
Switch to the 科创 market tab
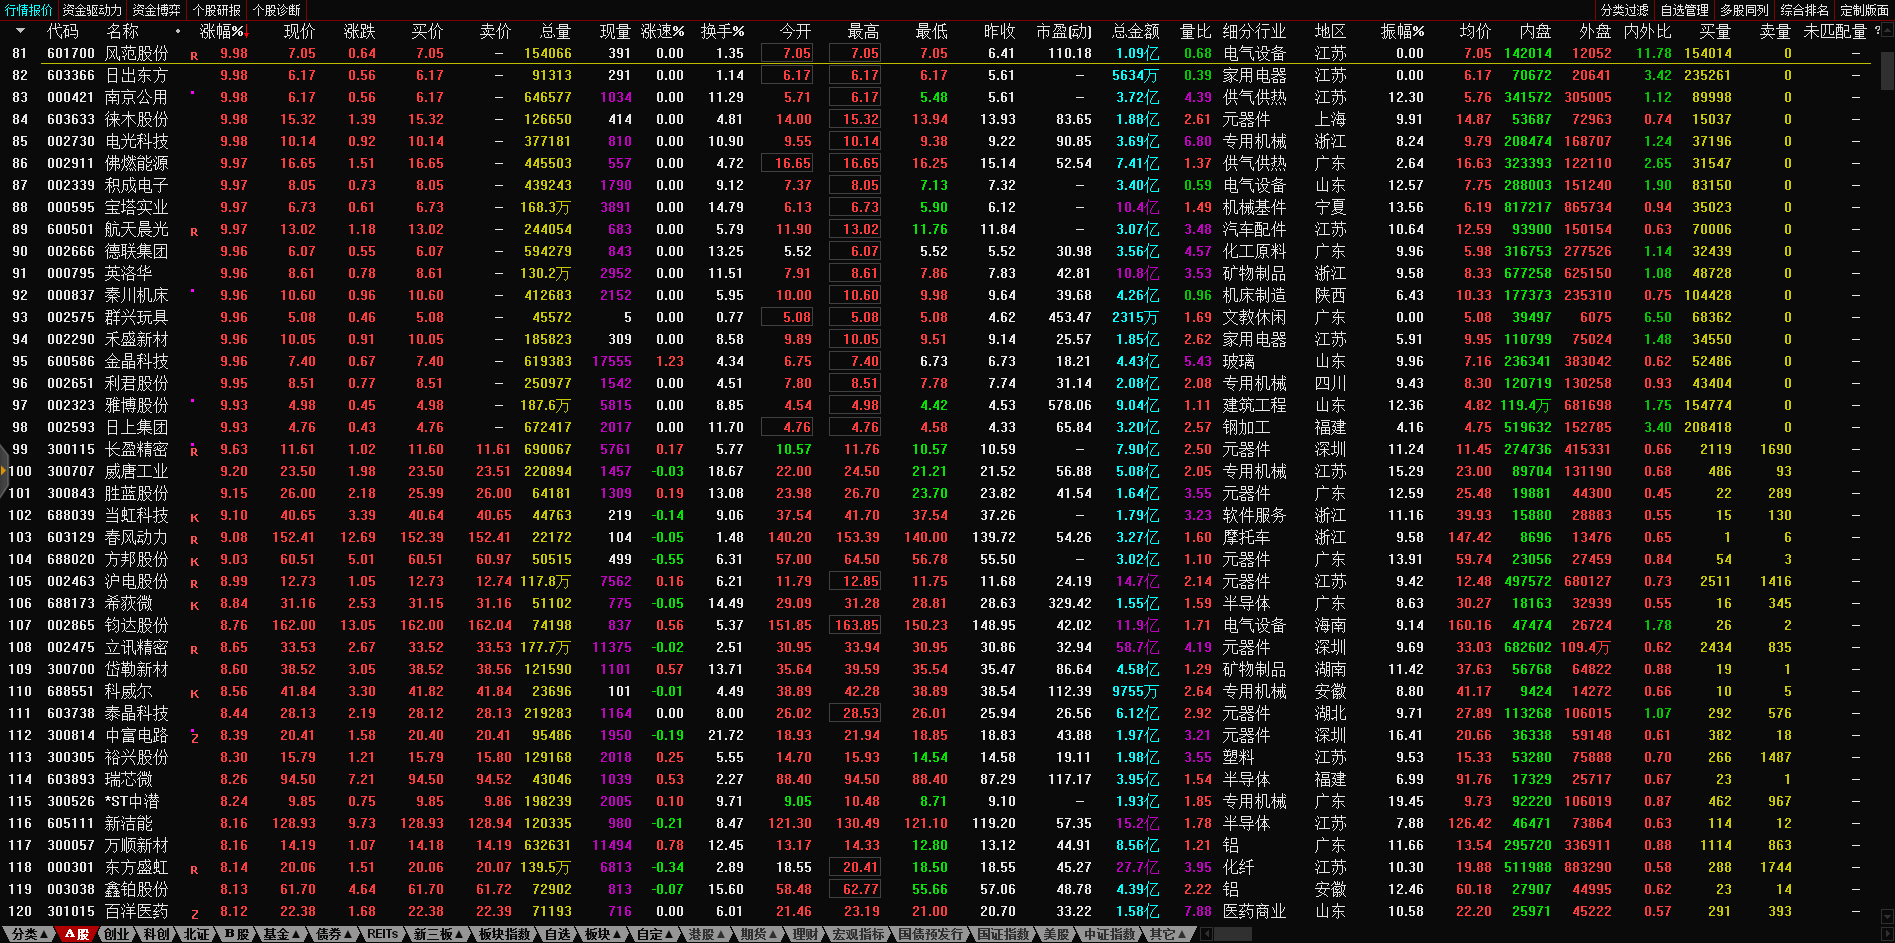[156, 934]
